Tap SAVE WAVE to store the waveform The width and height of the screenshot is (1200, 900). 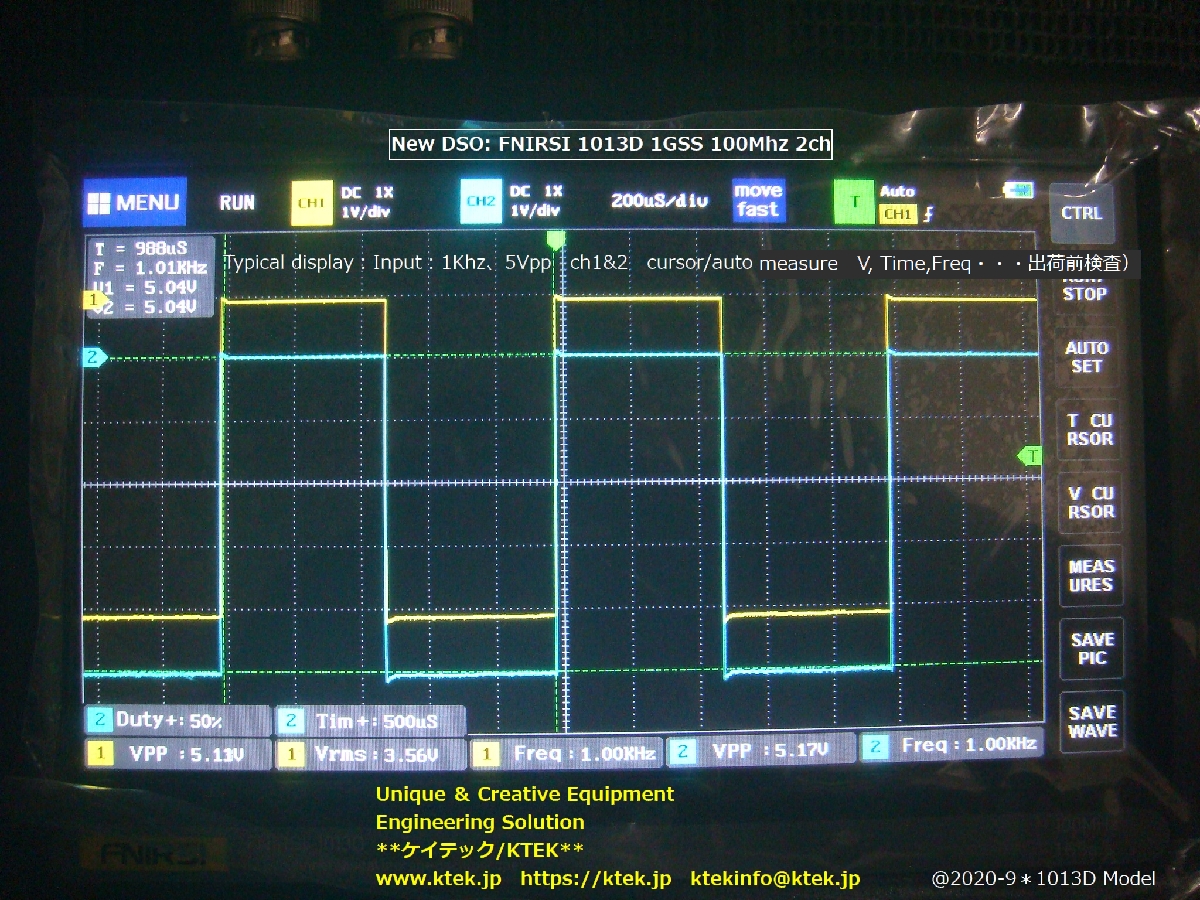[1091, 721]
